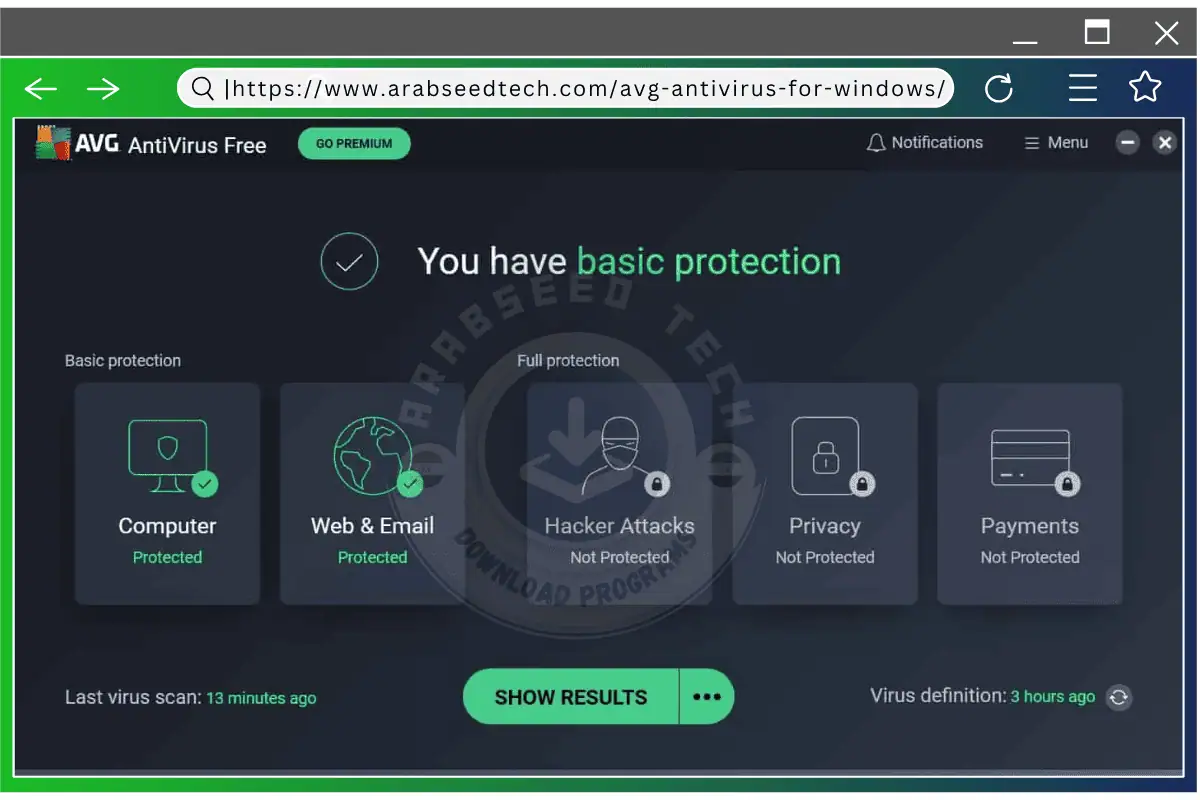Select the Hacker Attacks masked figure icon
The height and width of the screenshot is (800, 1200).
[619, 456]
